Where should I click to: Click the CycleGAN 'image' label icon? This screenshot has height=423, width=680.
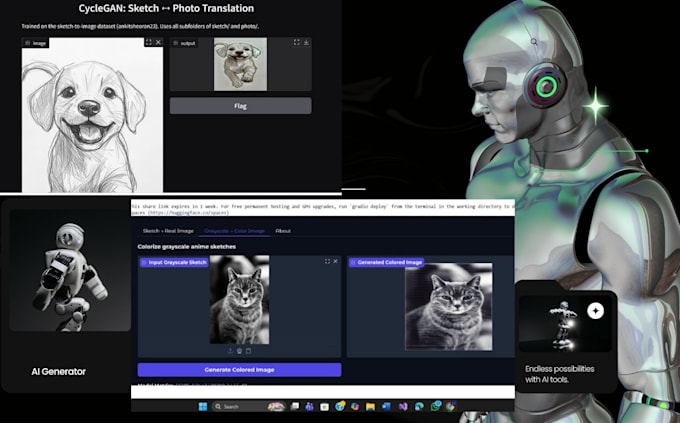point(27,43)
